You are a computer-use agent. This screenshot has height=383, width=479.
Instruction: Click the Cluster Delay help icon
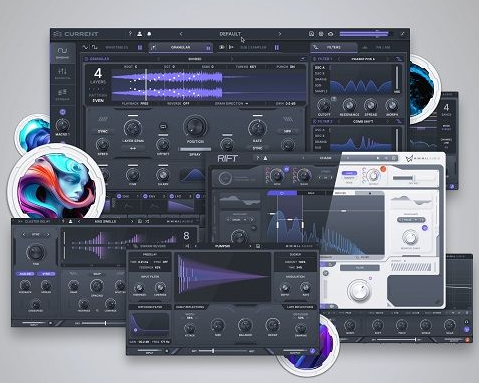pos(63,221)
